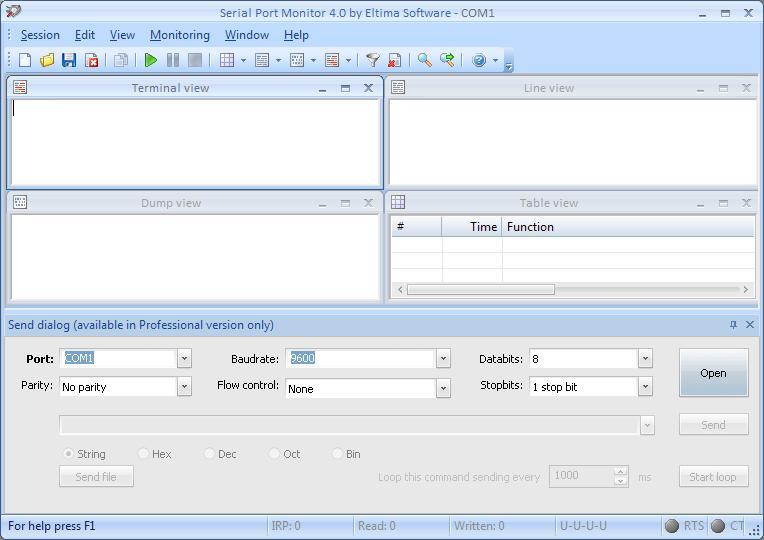Click the Table view grid toolbar icon
Screen dimensions: 764x540
[x=227, y=60]
